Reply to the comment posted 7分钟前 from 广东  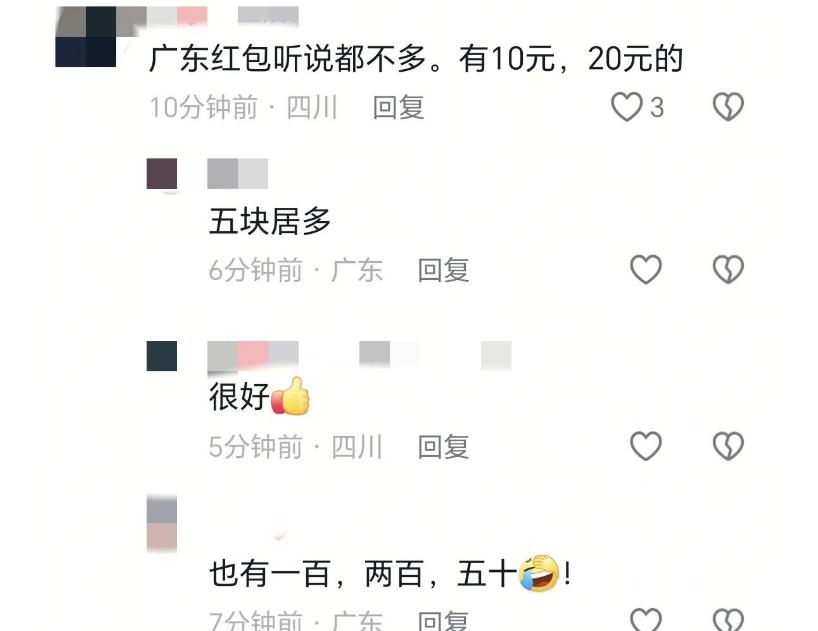click(x=443, y=621)
